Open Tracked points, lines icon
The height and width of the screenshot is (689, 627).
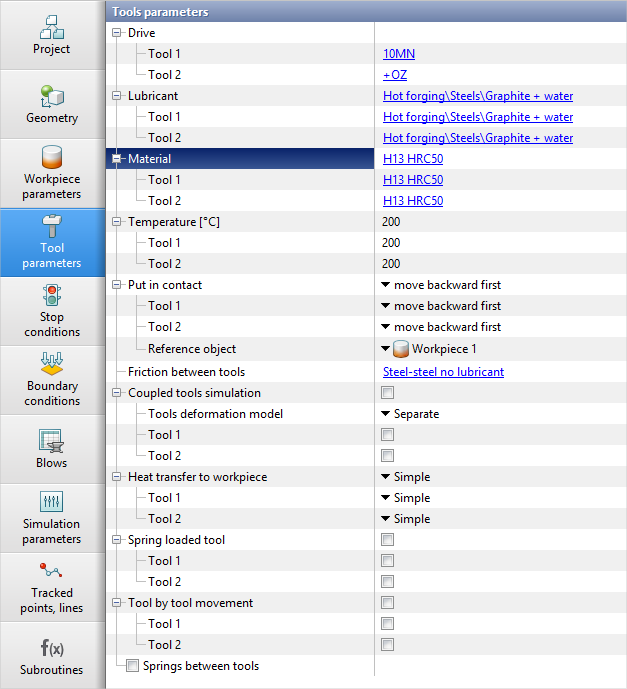point(51,570)
